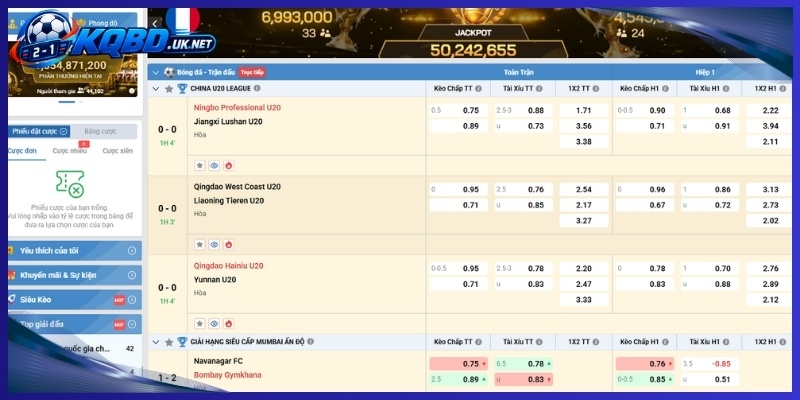The width and height of the screenshot is (800, 400).
Task: Open the Bombay Gymkhana team link
Action: pos(228,375)
